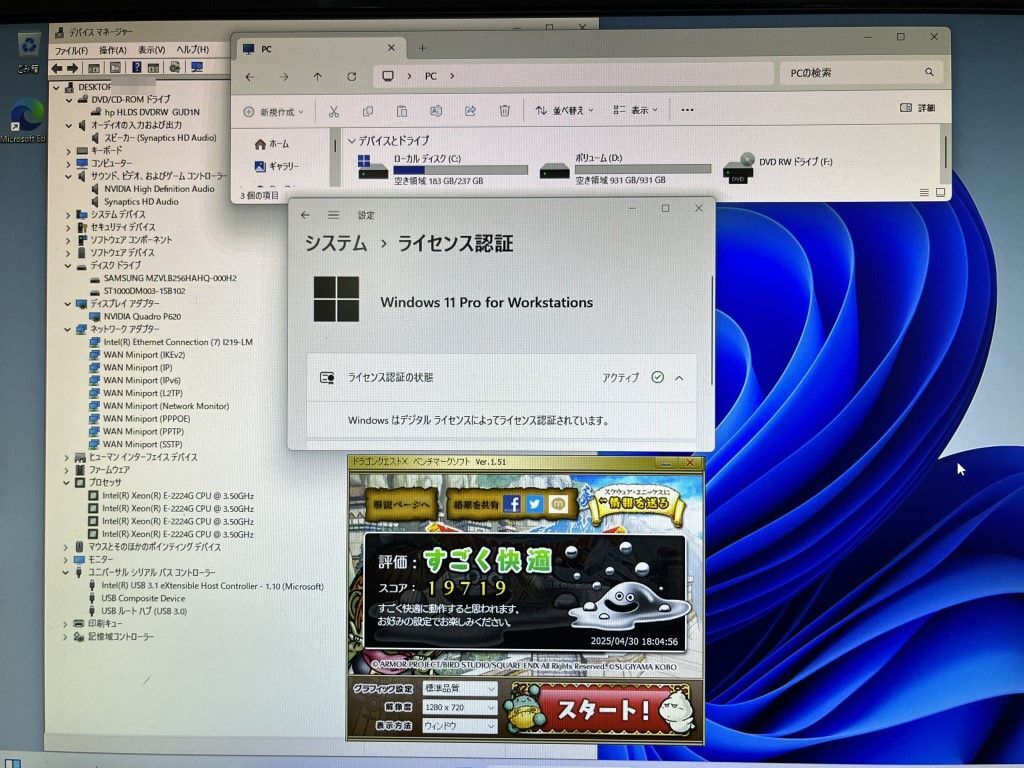Click the Rename icon in Explorer toolbar
Image resolution: width=1024 pixels, height=768 pixels.
[x=436, y=111]
